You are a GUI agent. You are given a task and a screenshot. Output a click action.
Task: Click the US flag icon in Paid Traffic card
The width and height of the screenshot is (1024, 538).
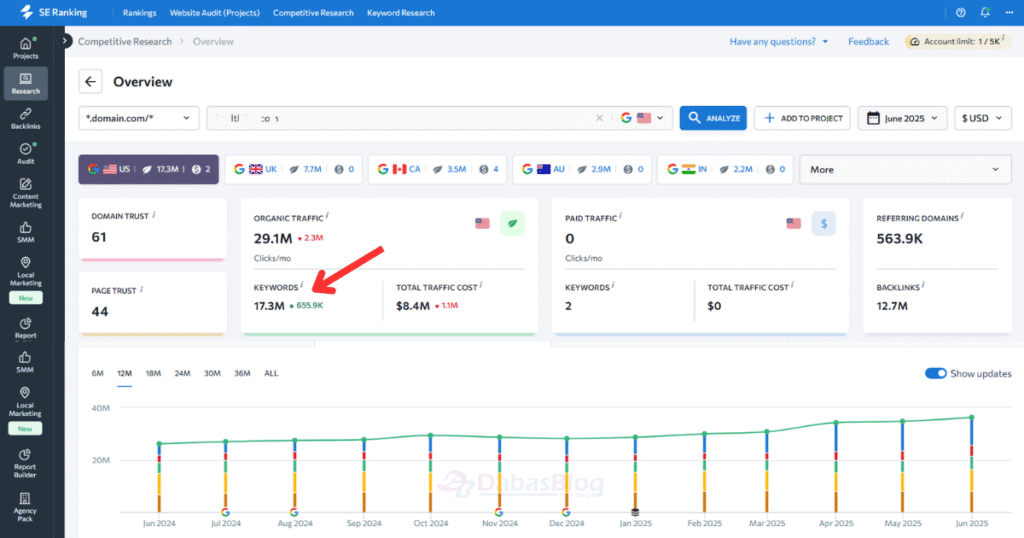pos(793,223)
